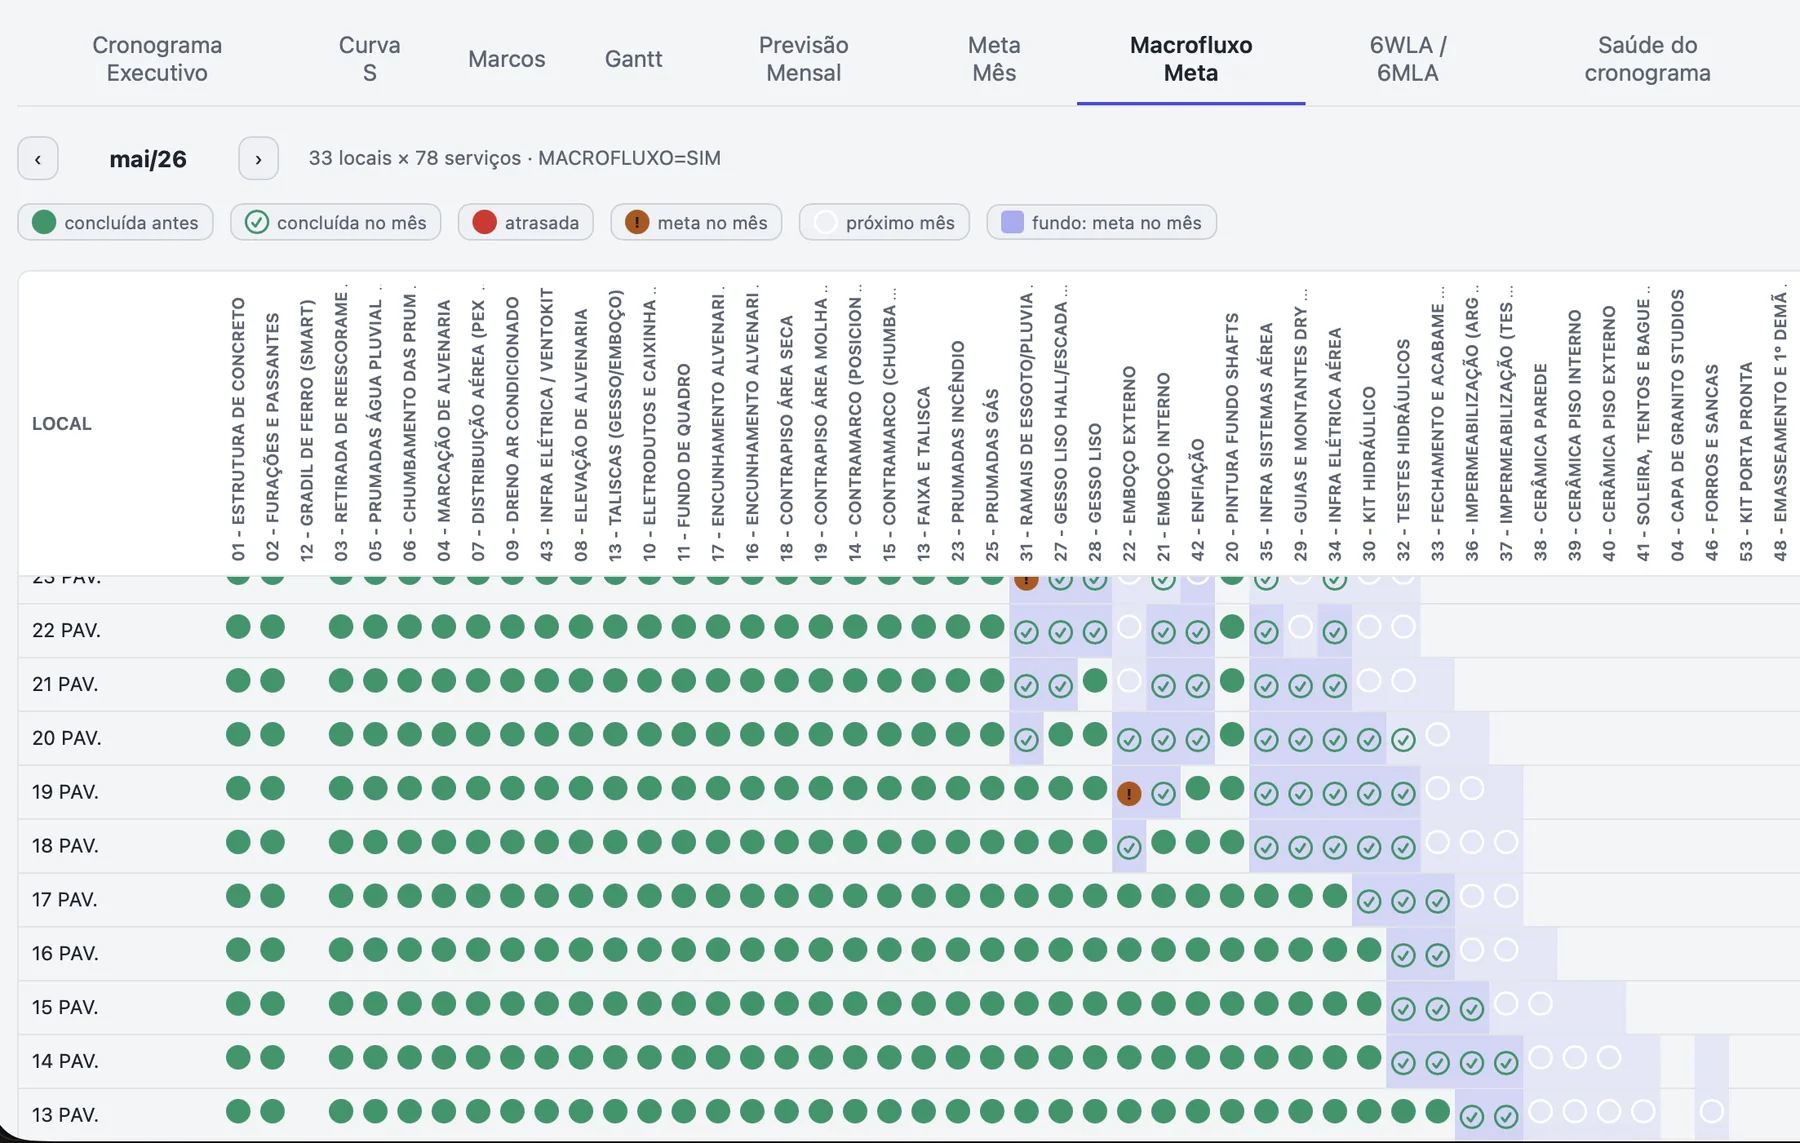Click 22 PAV. empty circle under 22 Emboço Externo
Viewport: 1800px width, 1143px height.
[1129, 627]
